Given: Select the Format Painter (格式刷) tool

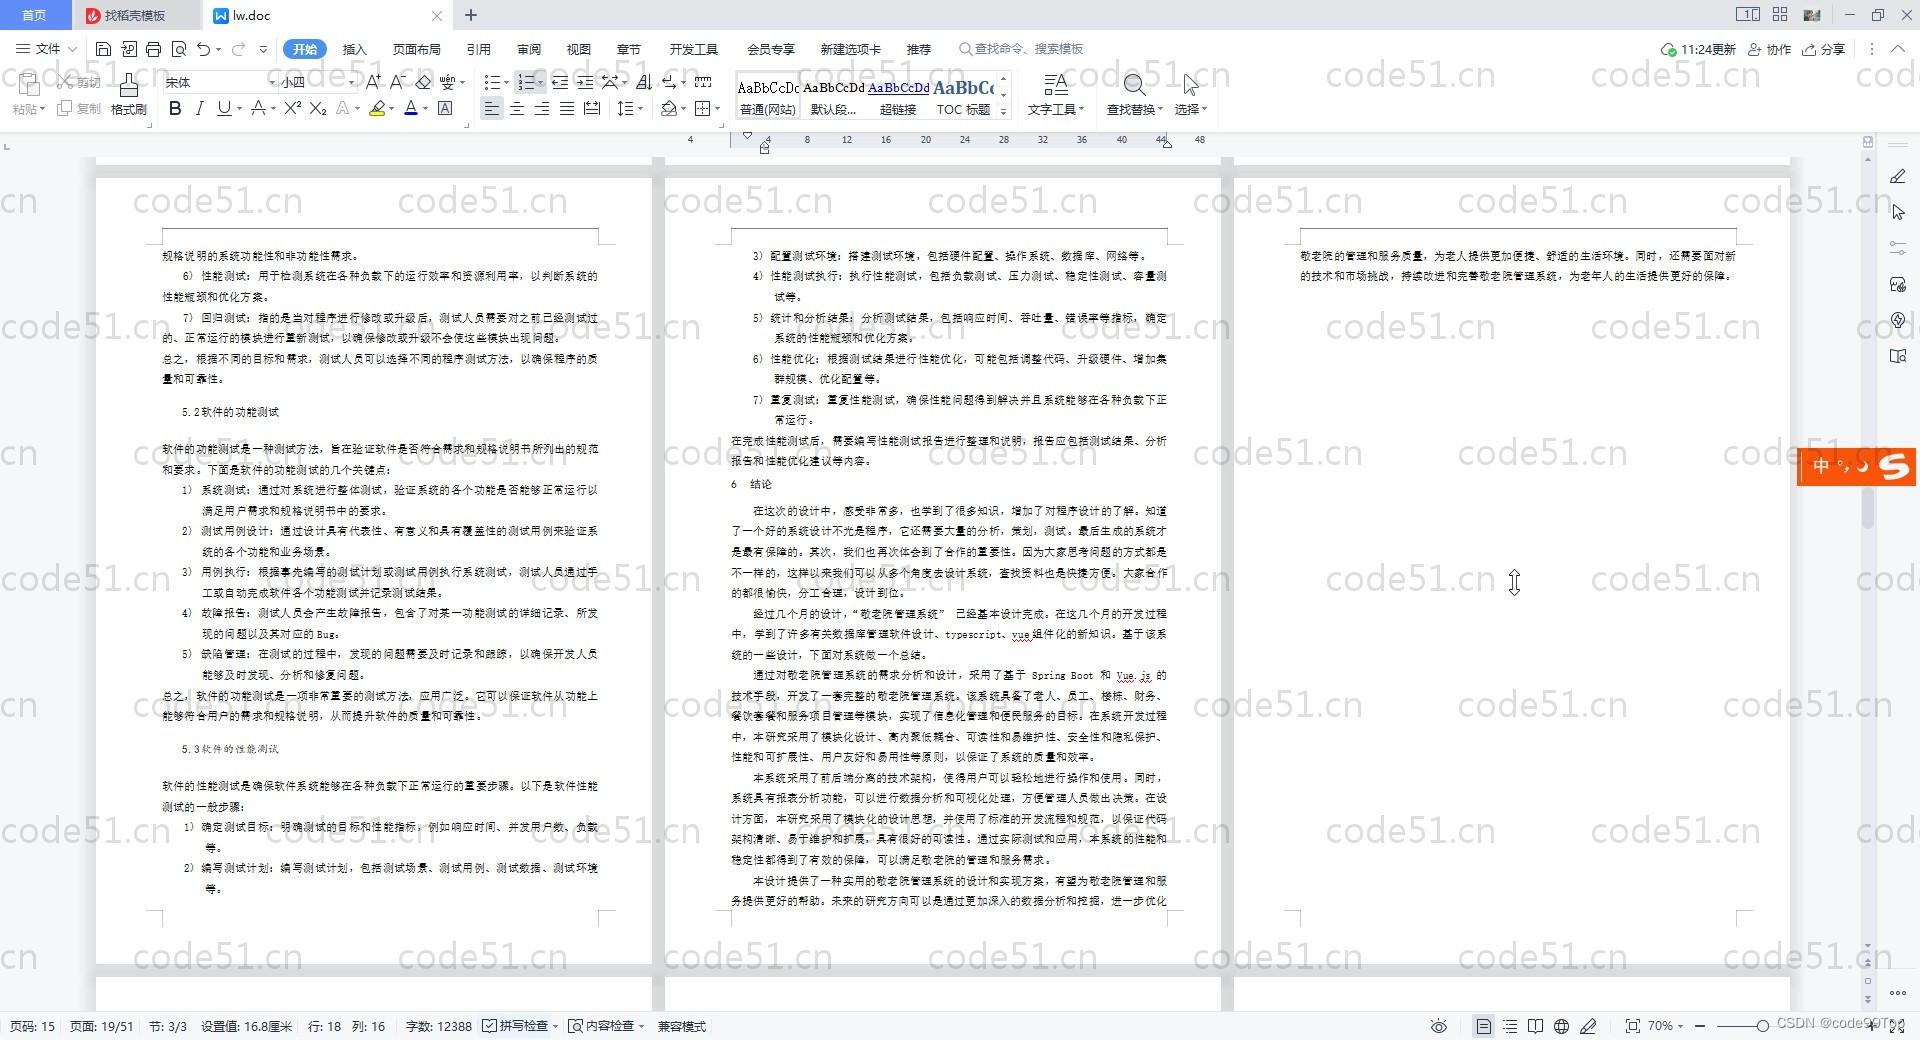Looking at the screenshot, I should (x=128, y=95).
